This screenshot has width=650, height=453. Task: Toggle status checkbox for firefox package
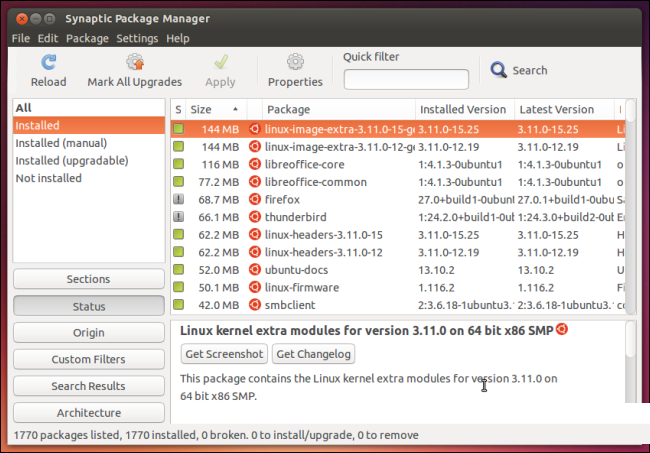tap(178, 200)
